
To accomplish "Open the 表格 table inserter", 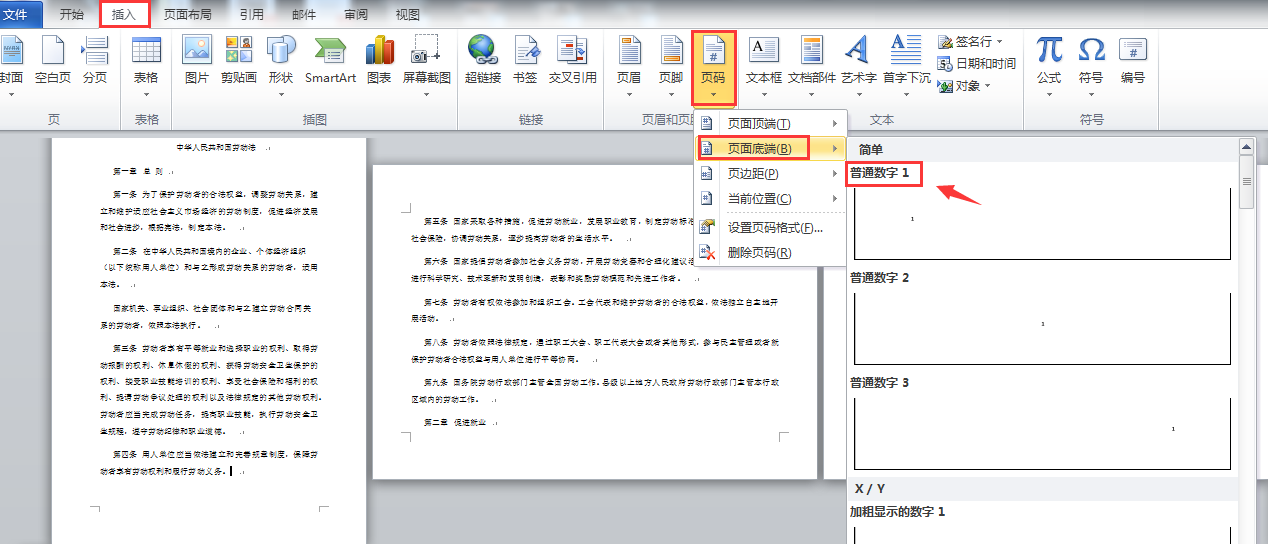I will point(146,66).
